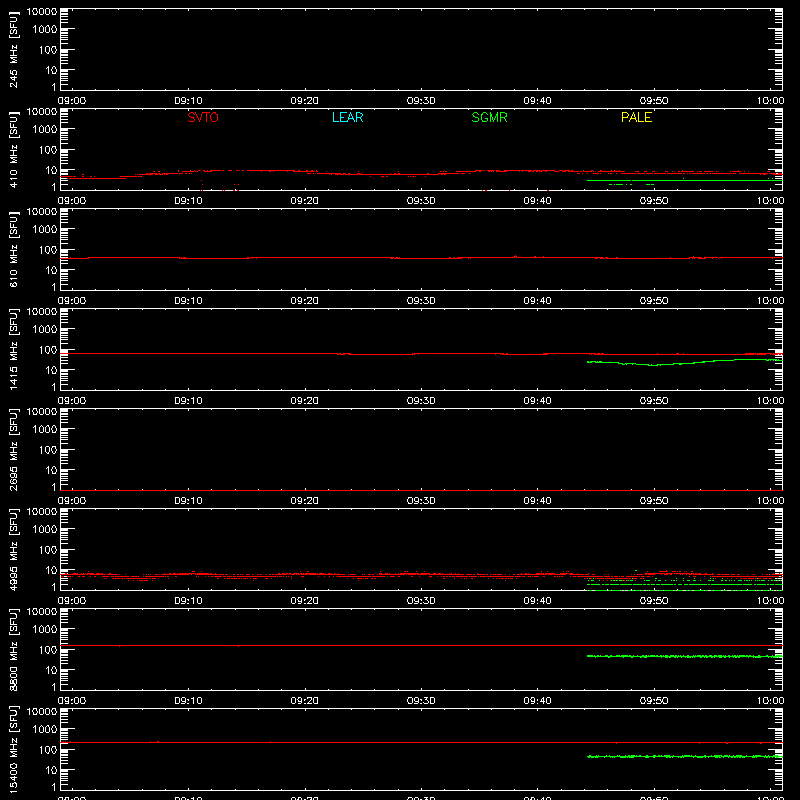
Task: Select the 610 MHz [SFU] axis title
Action: click(x=13, y=249)
